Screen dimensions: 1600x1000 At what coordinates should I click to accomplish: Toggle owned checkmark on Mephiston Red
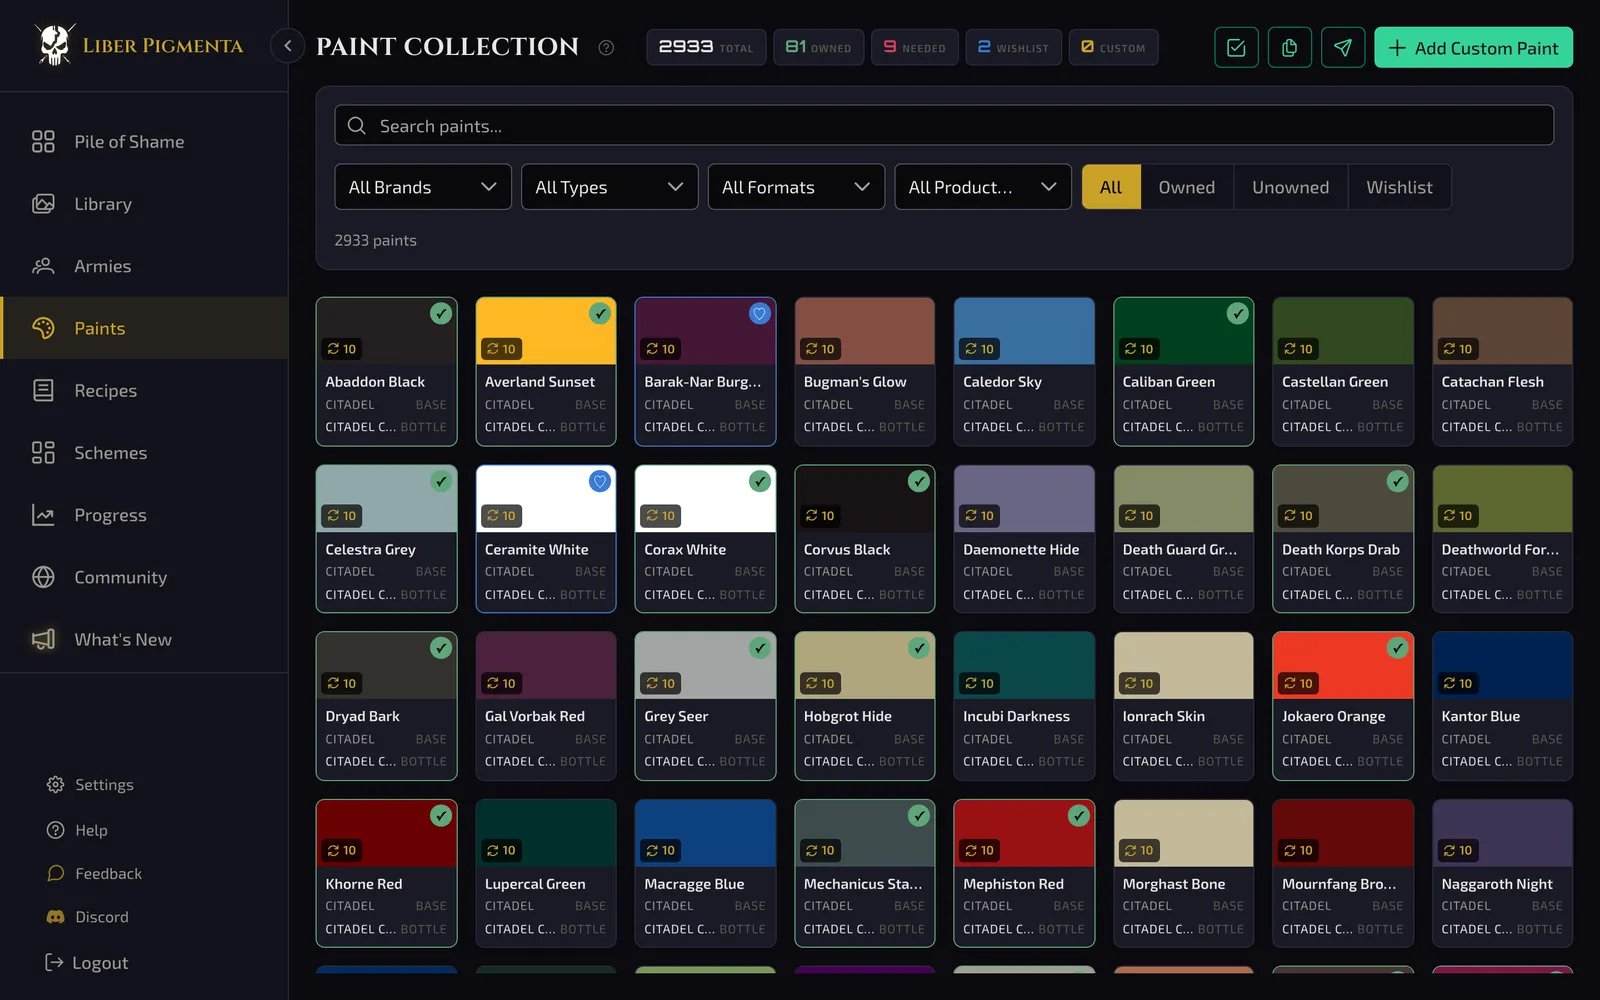(1079, 816)
